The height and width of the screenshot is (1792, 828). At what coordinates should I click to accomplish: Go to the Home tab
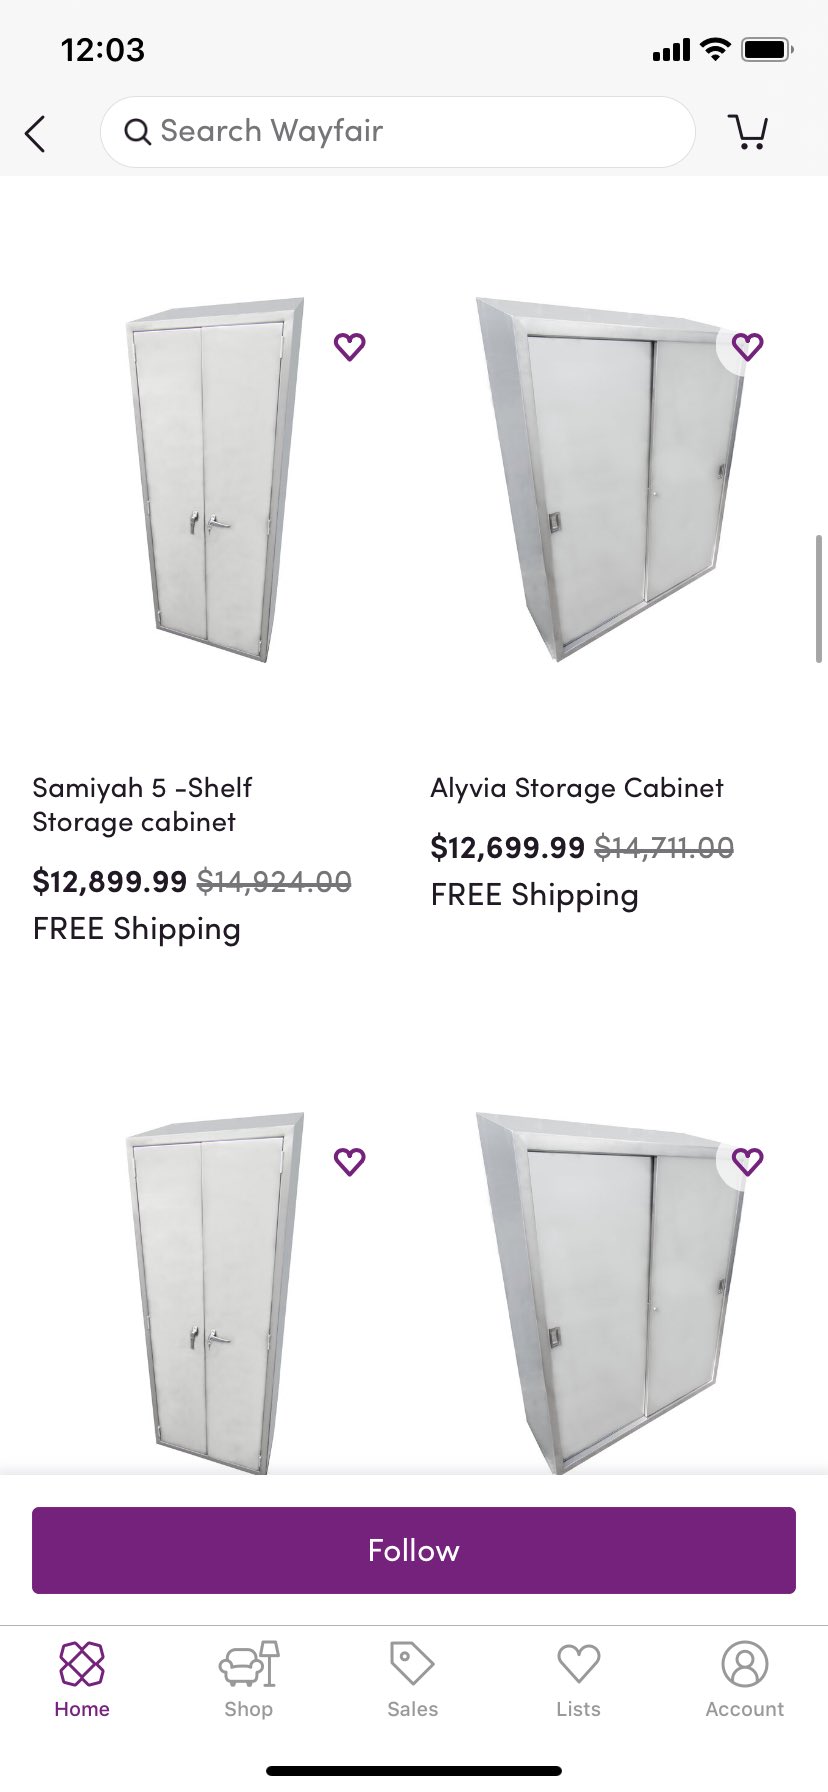point(82,1680)
